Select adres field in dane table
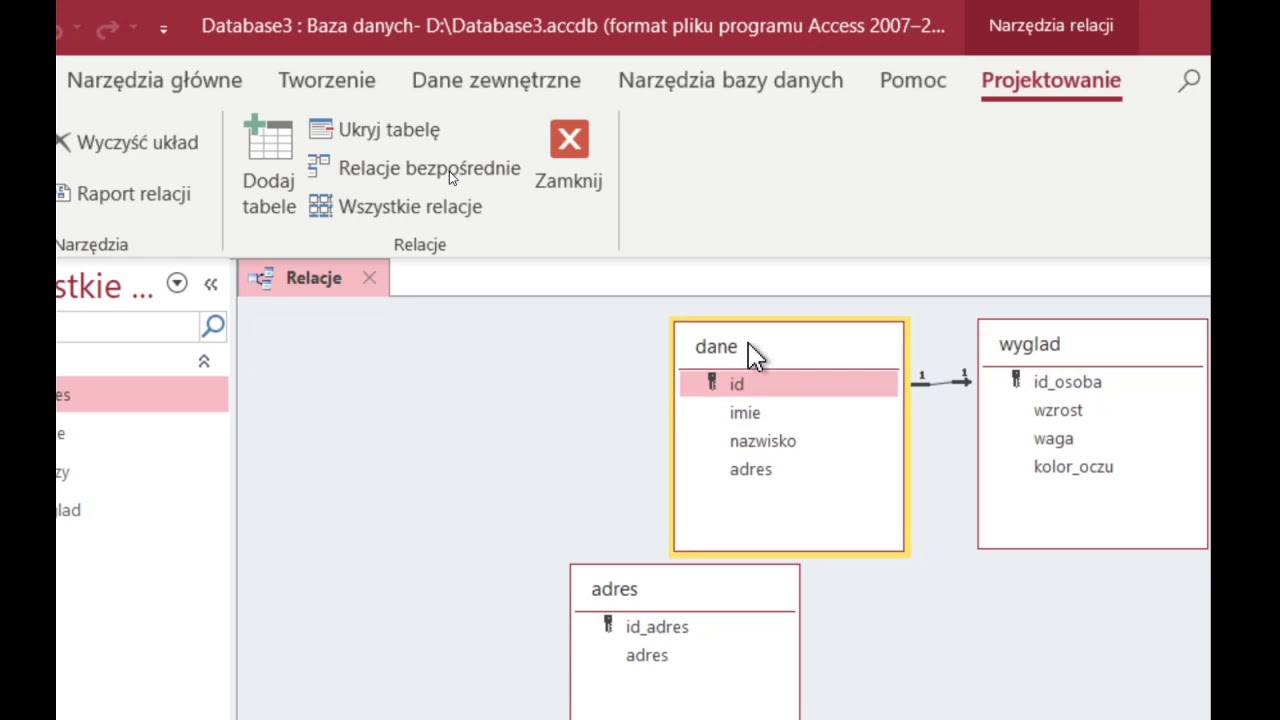The width and height of the screenshot is (1280, 720). tap(751, 469)
